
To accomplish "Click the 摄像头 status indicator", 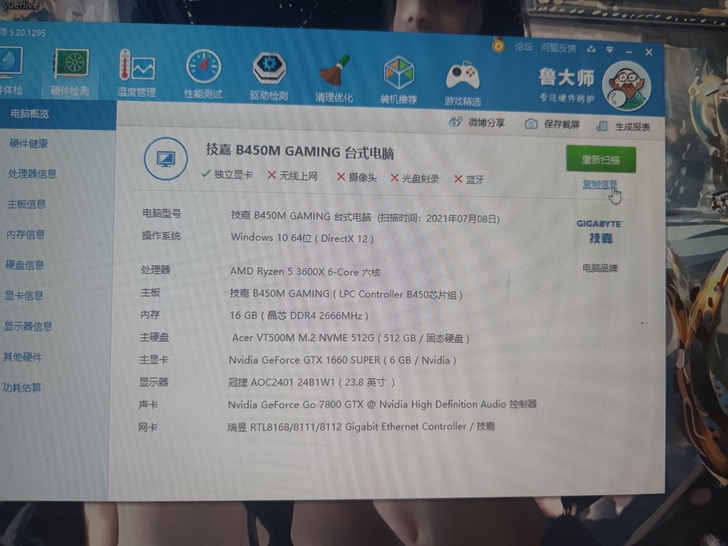I will 357,177.
